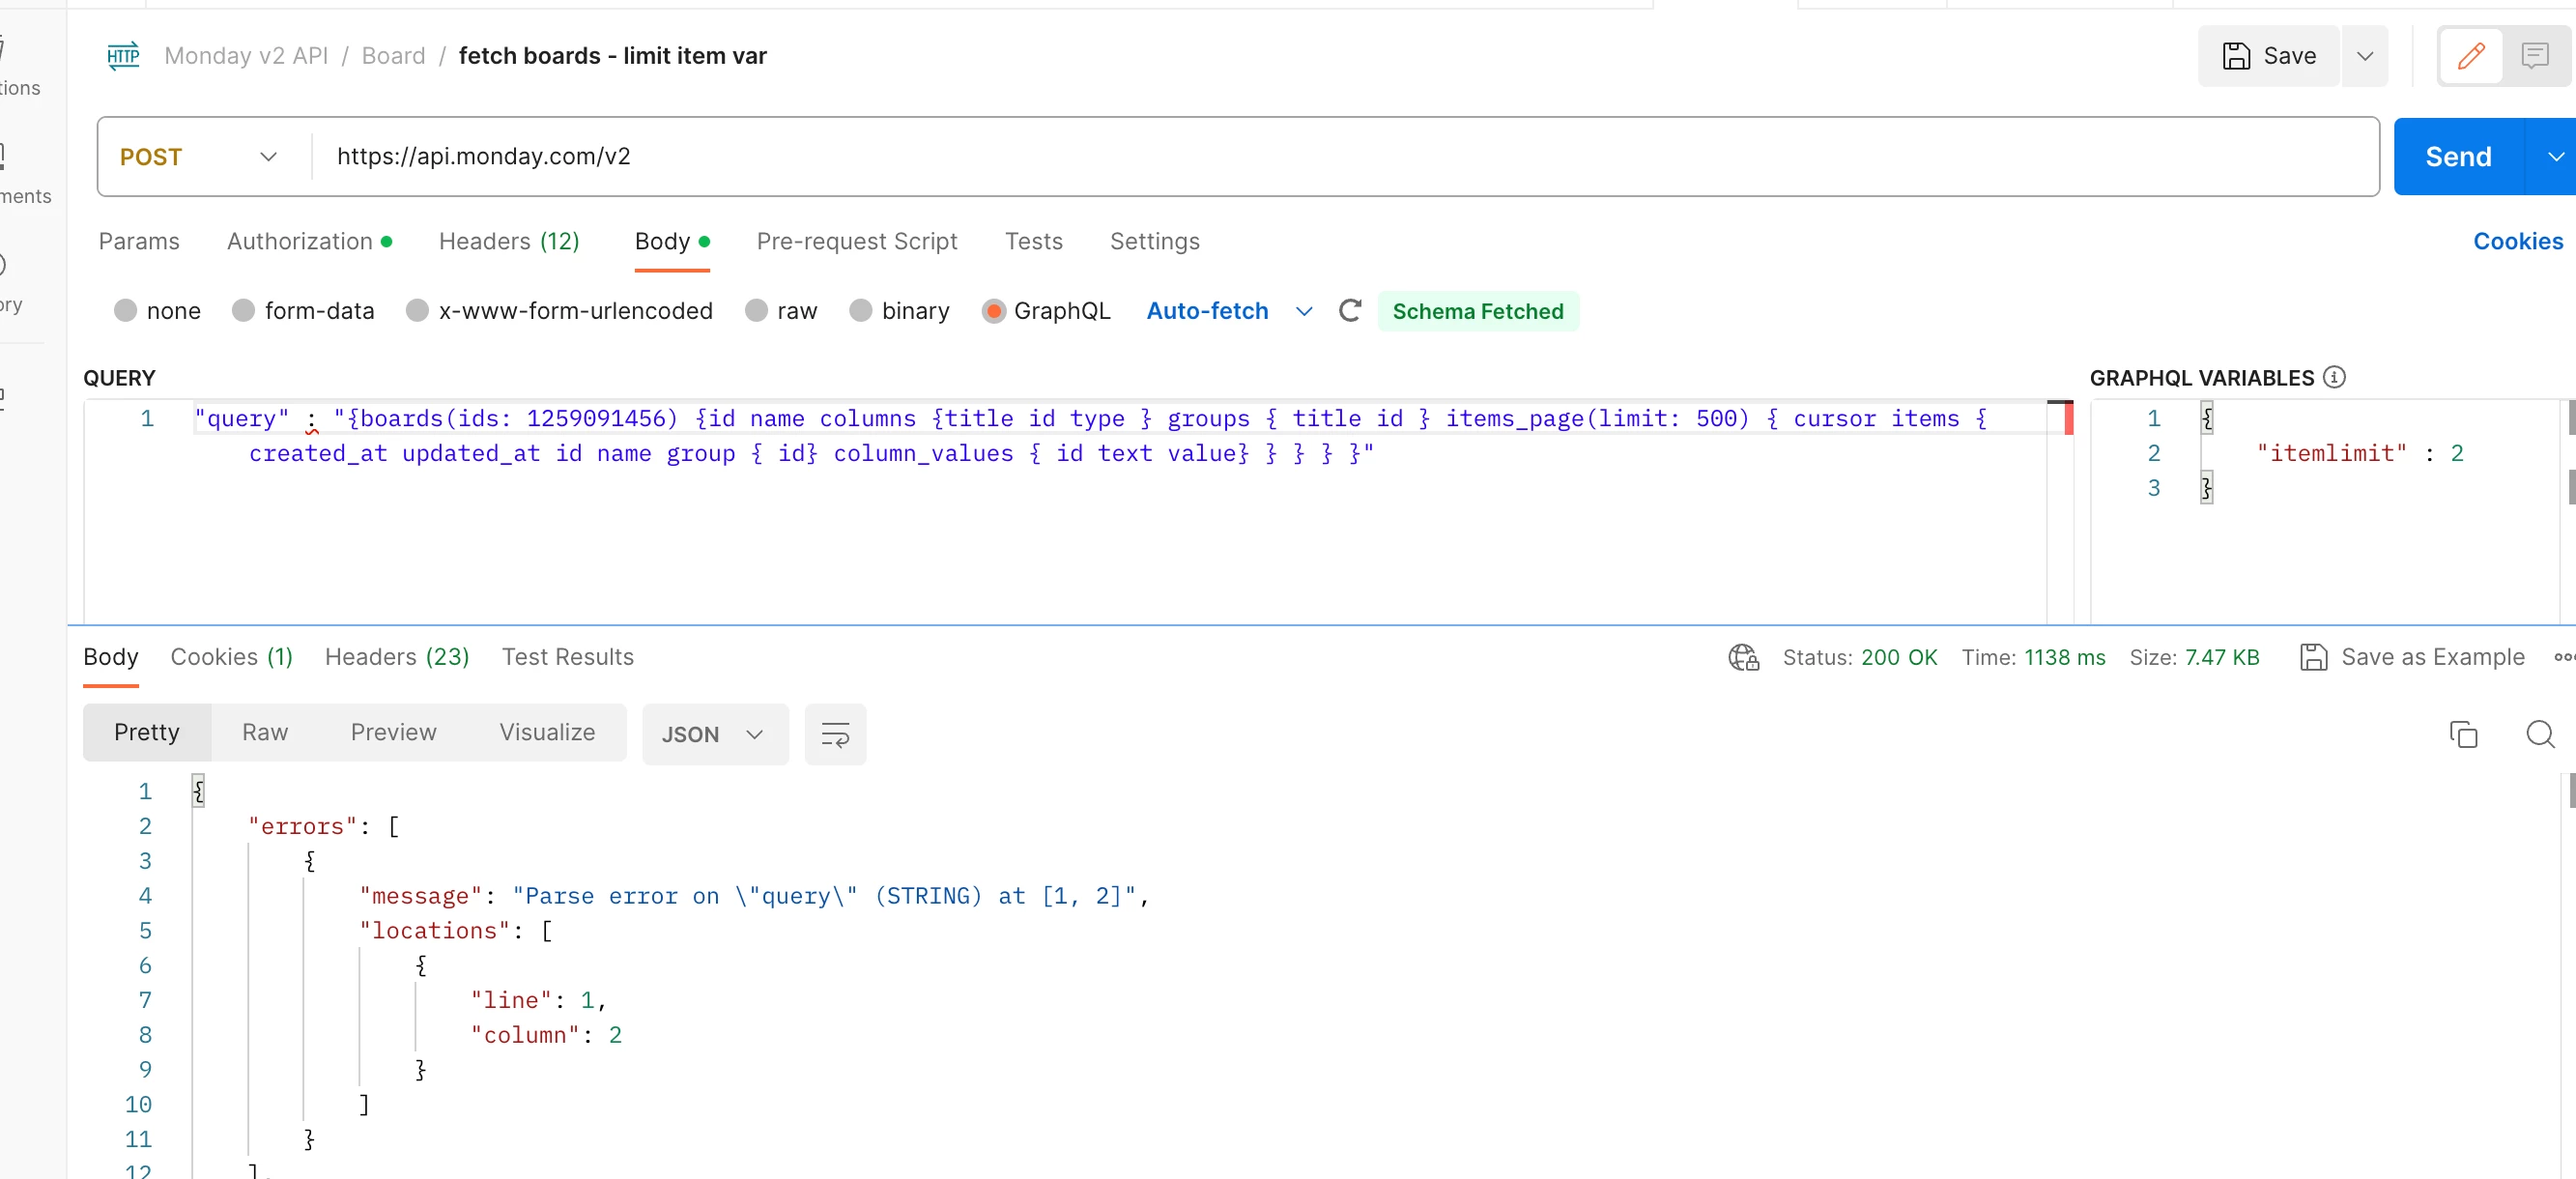Select the request Body tab
Image resolution: width=2576 pixels, height=1179 pixels.
tap(672, 241)
